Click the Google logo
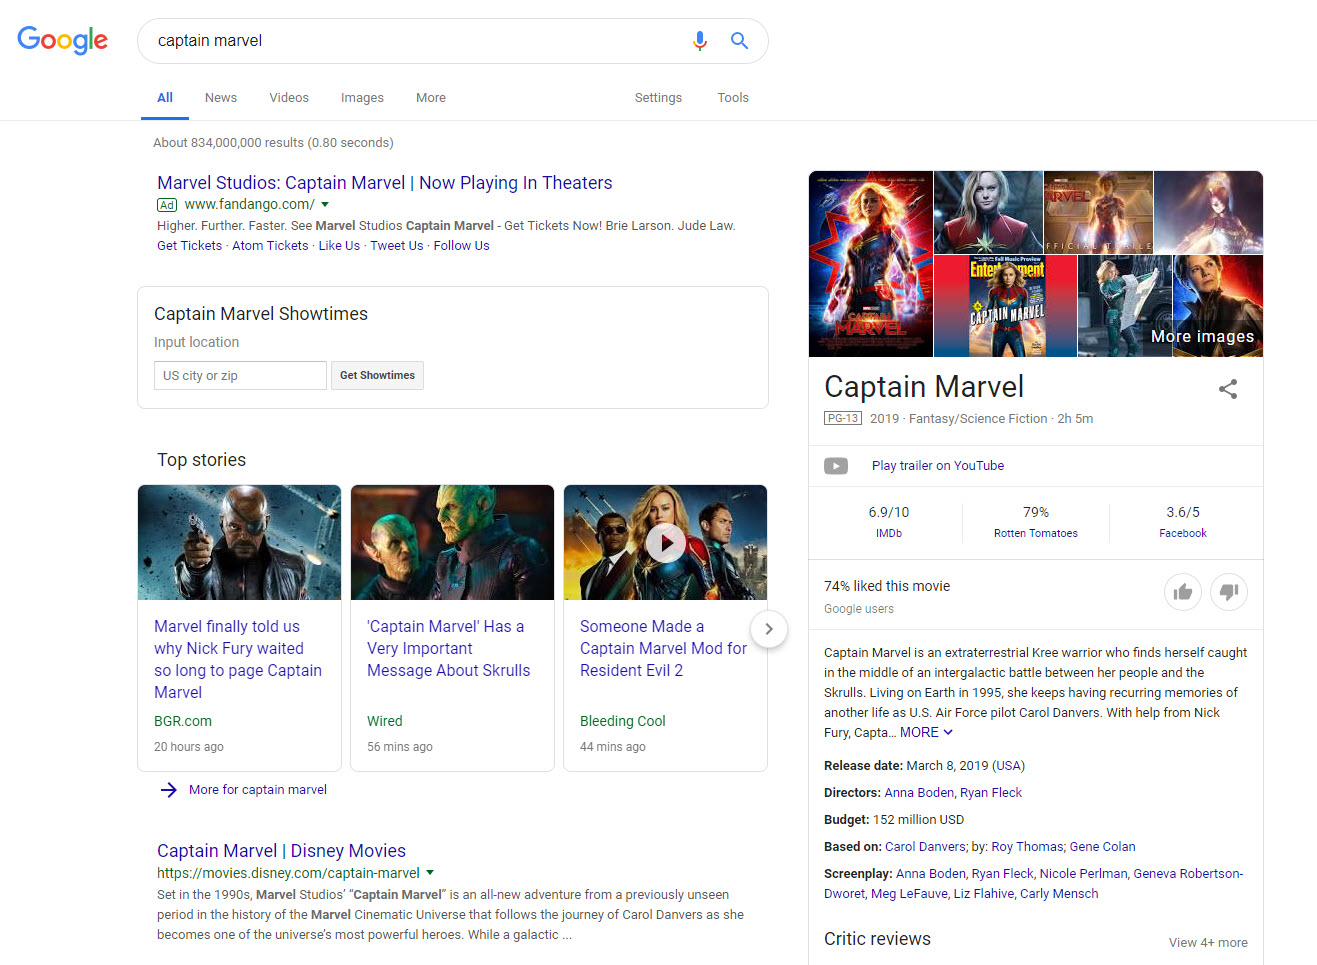This screenshot has height=965, width=1317. pyautogui.click(x=62, y=40)
